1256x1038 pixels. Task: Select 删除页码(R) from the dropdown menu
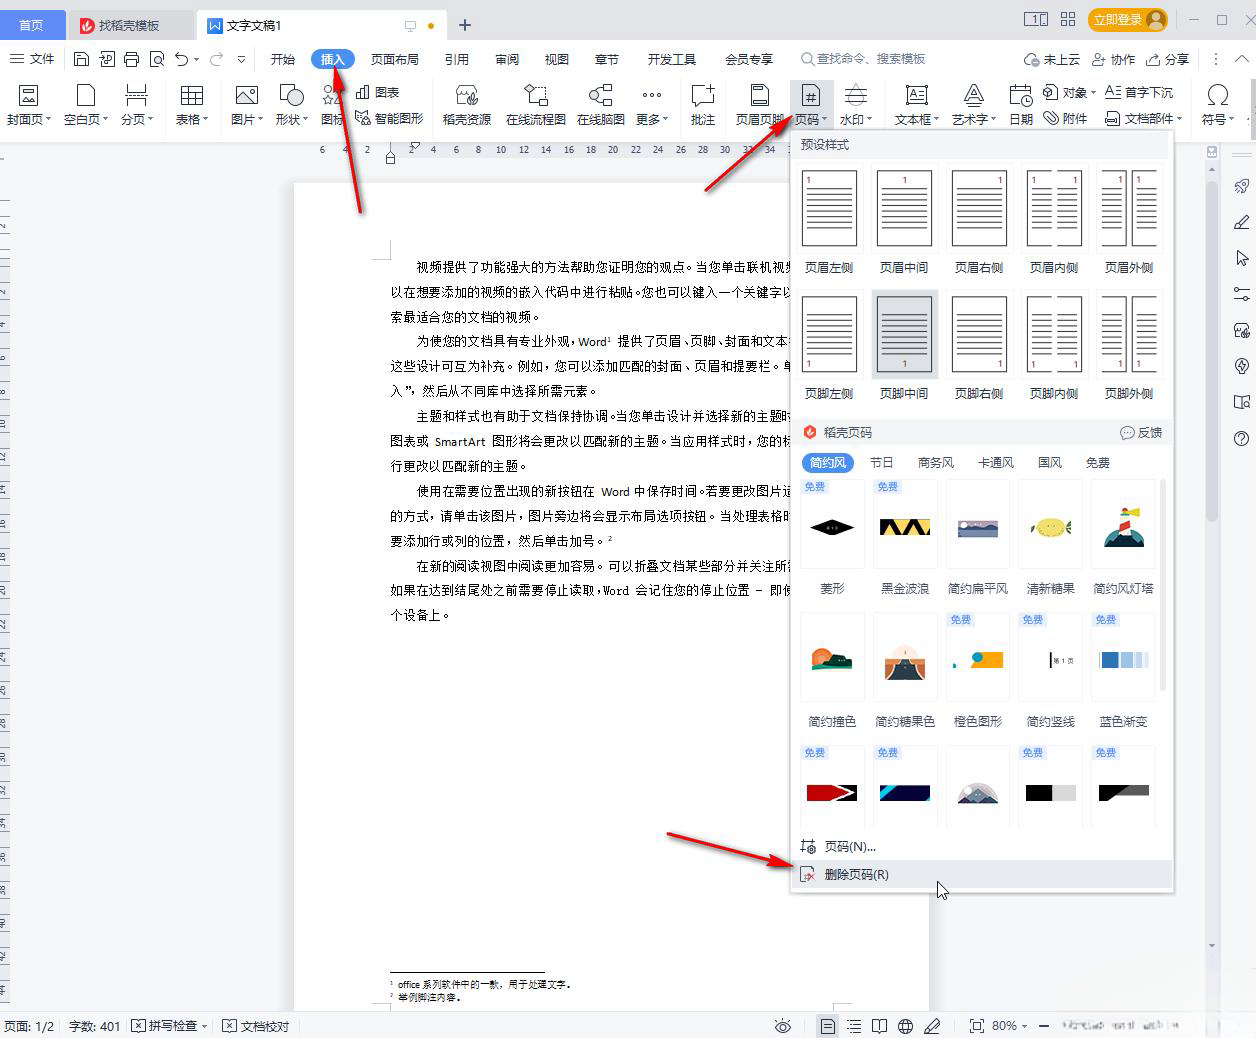(x=982, y=874)
